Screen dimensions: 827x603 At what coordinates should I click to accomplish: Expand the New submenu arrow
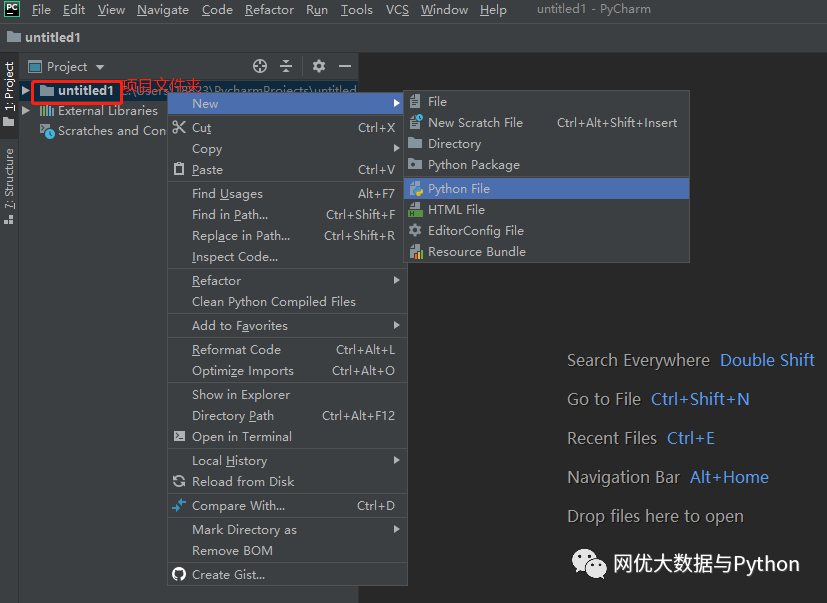[x=397, y=103]
